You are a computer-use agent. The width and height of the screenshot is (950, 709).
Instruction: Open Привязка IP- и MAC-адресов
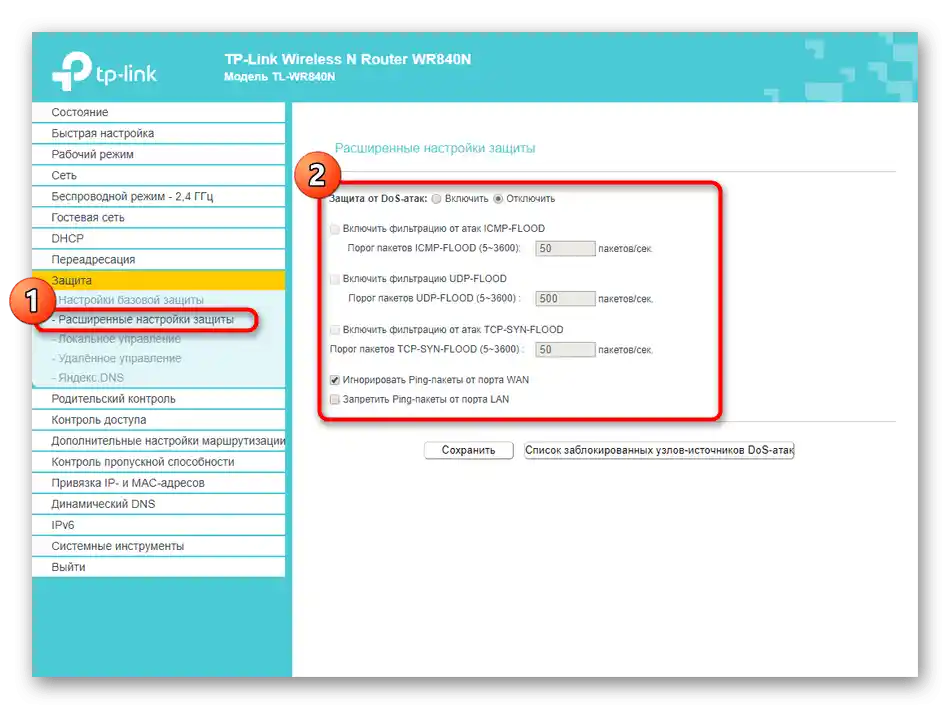[x=158, y=483]
